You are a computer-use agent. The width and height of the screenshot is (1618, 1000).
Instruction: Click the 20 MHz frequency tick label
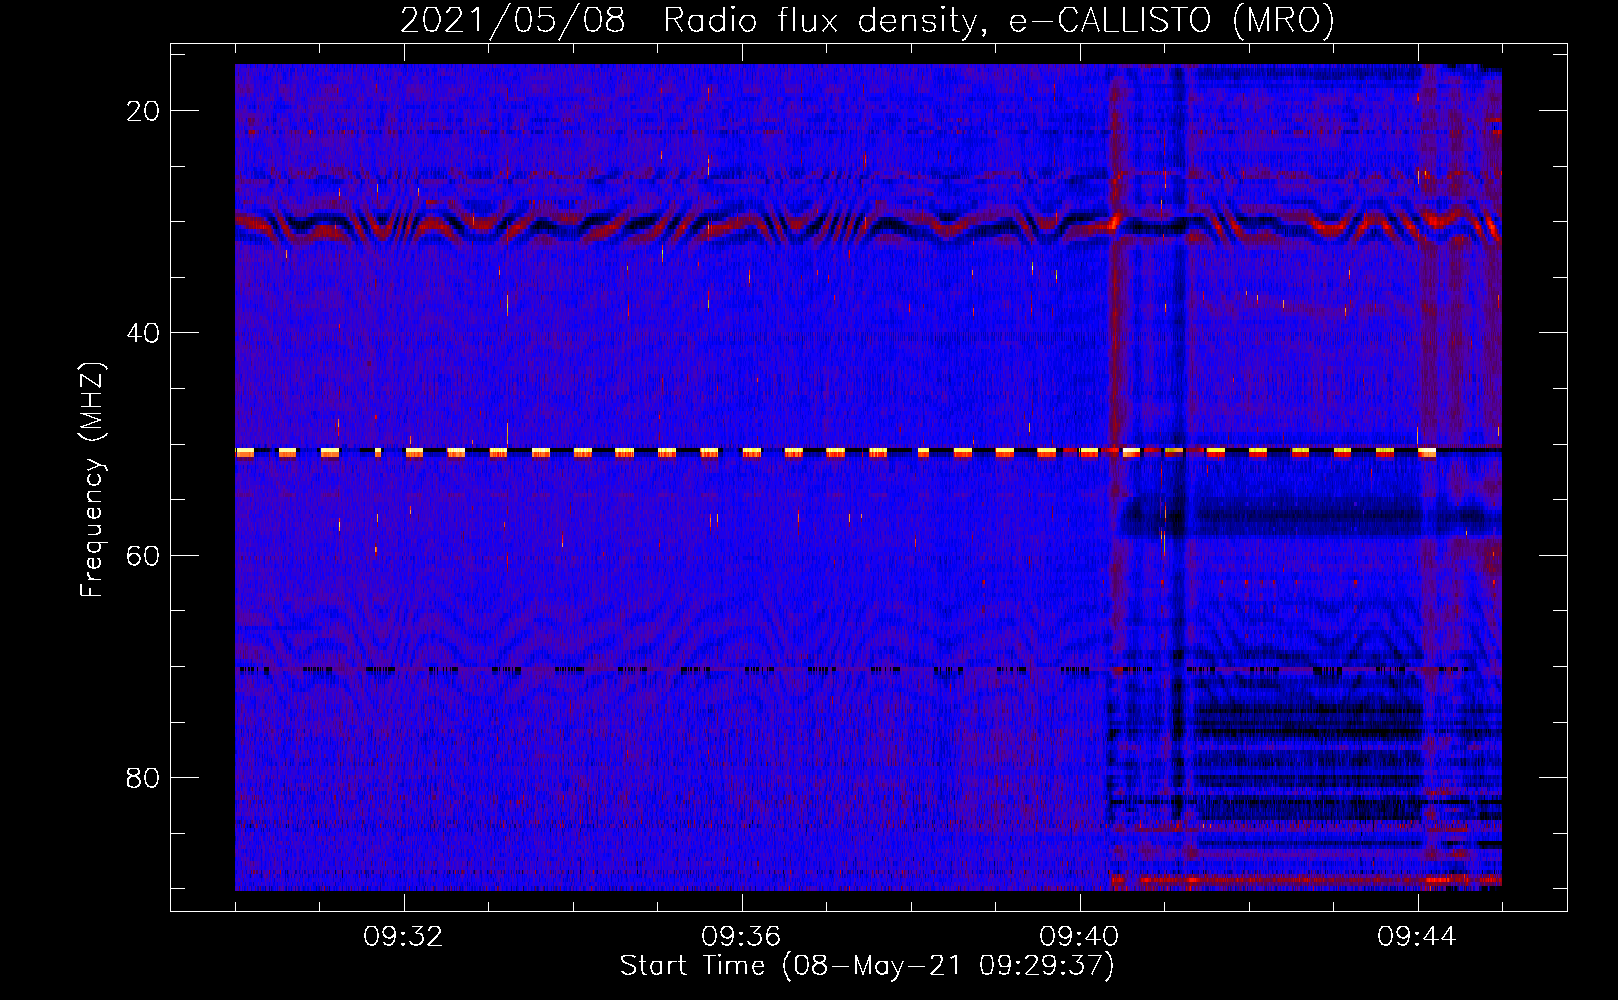143,111
